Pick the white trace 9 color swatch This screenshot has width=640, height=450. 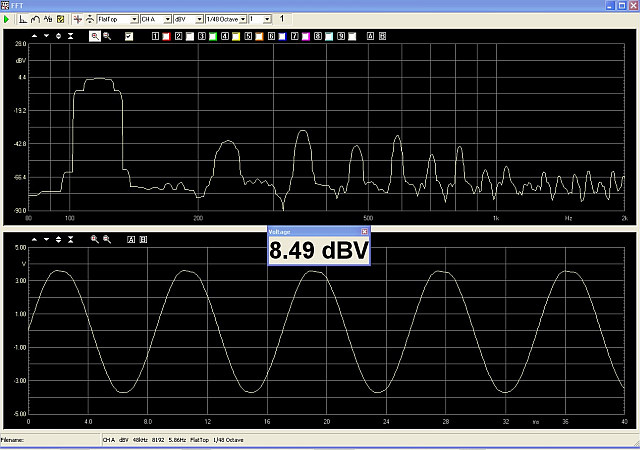pos(352,36)
